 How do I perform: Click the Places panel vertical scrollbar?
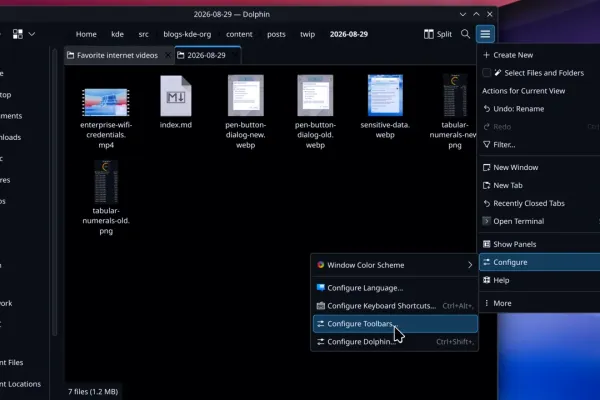point(55,191)
